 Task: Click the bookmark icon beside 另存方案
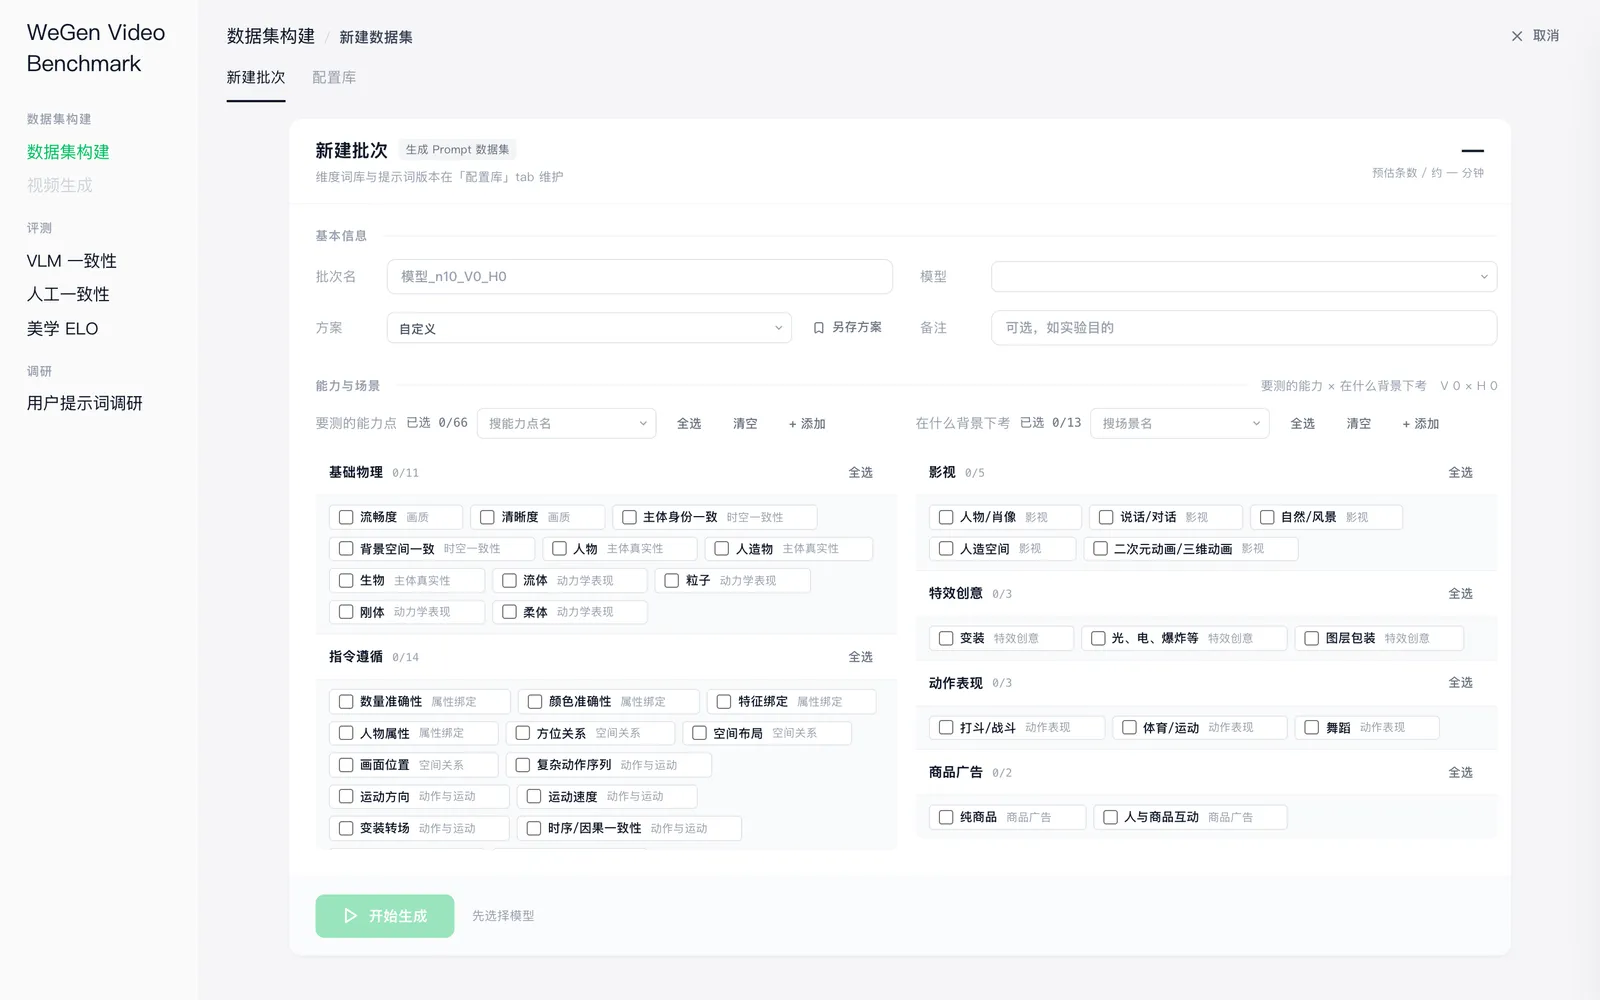point(819,328)
